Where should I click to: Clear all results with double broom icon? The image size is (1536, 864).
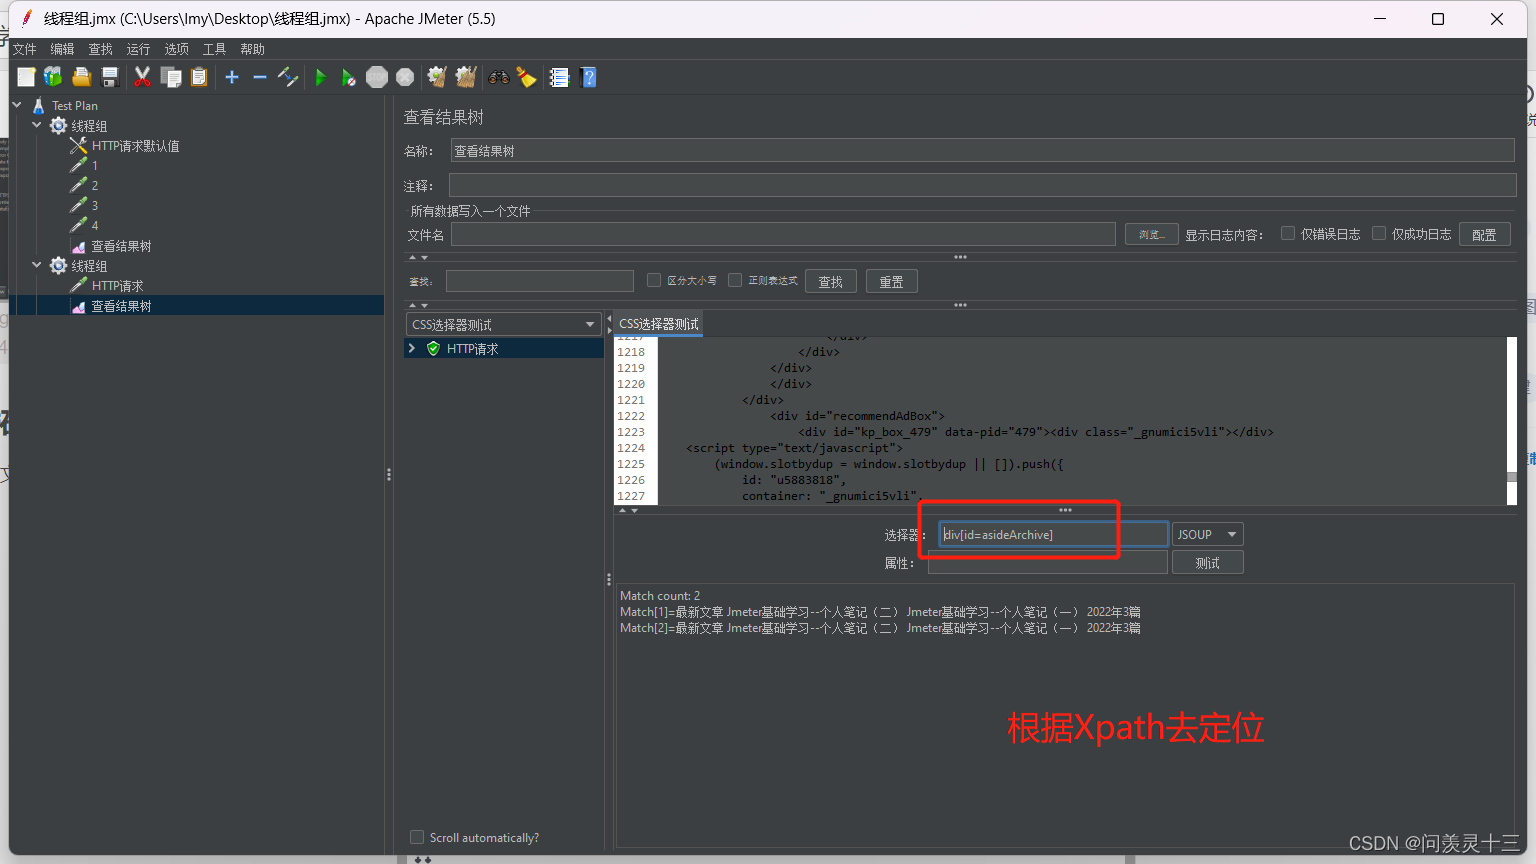pos(466,77)
